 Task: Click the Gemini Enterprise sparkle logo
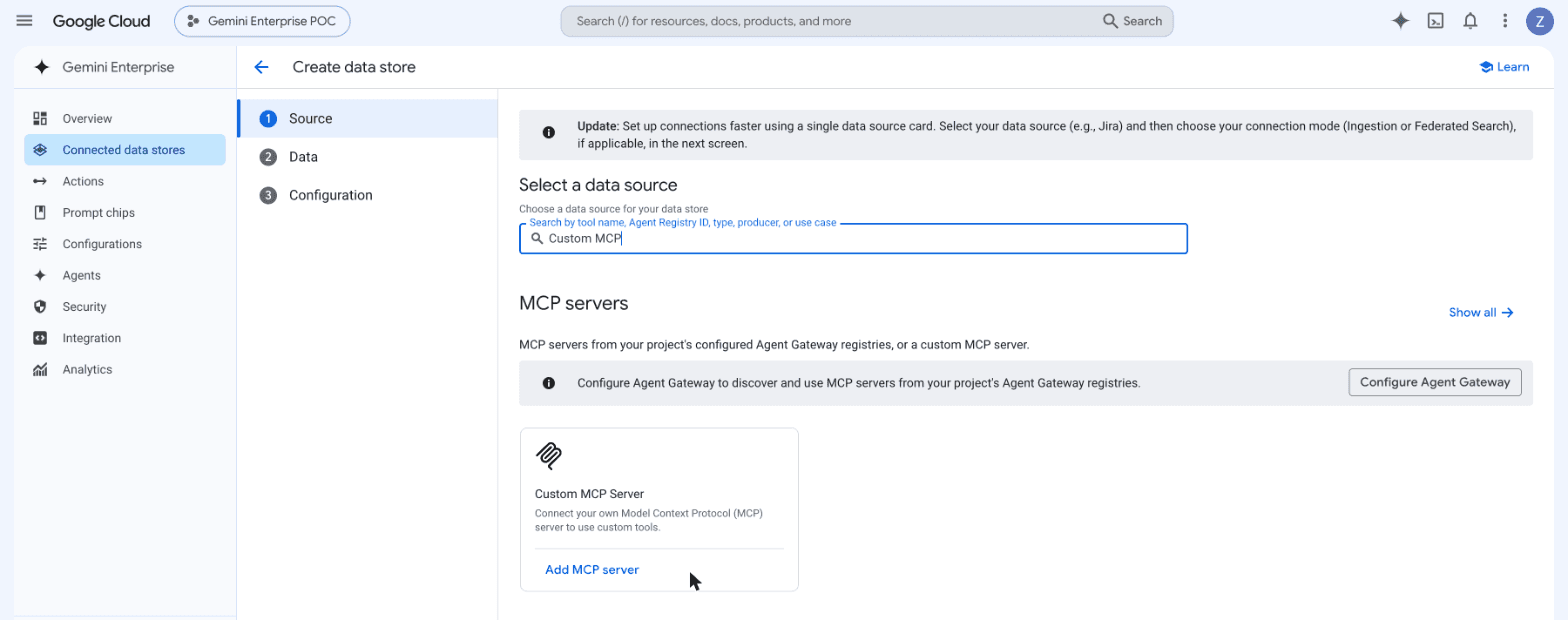[41, 67]
